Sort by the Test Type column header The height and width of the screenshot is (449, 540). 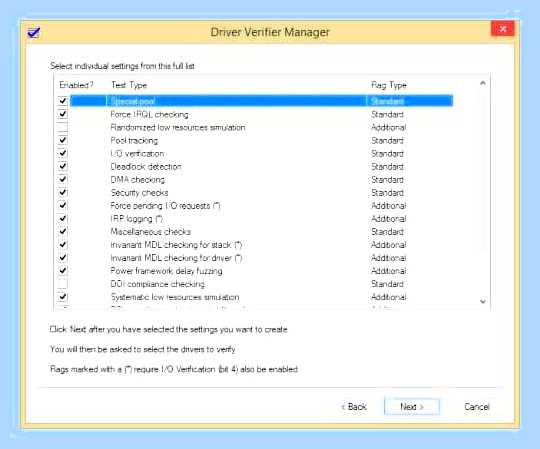point(129,85)
